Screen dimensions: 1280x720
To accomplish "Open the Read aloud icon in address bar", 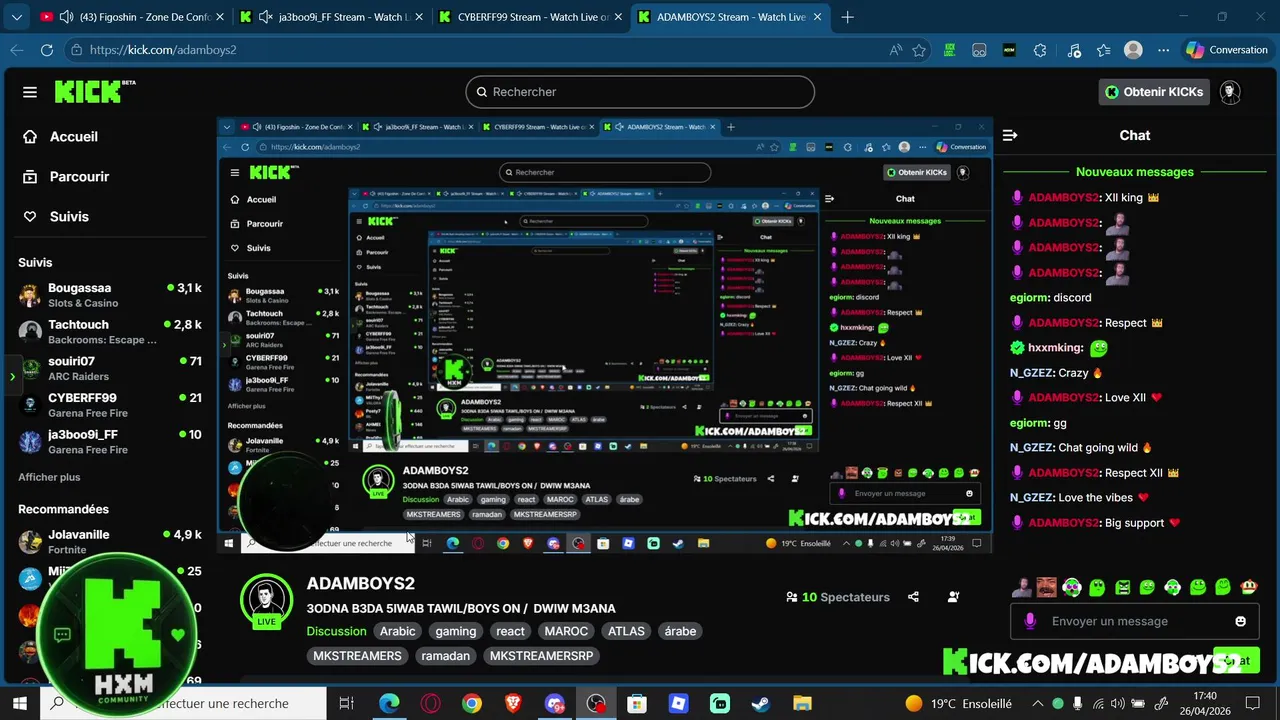I will [895, 50].
